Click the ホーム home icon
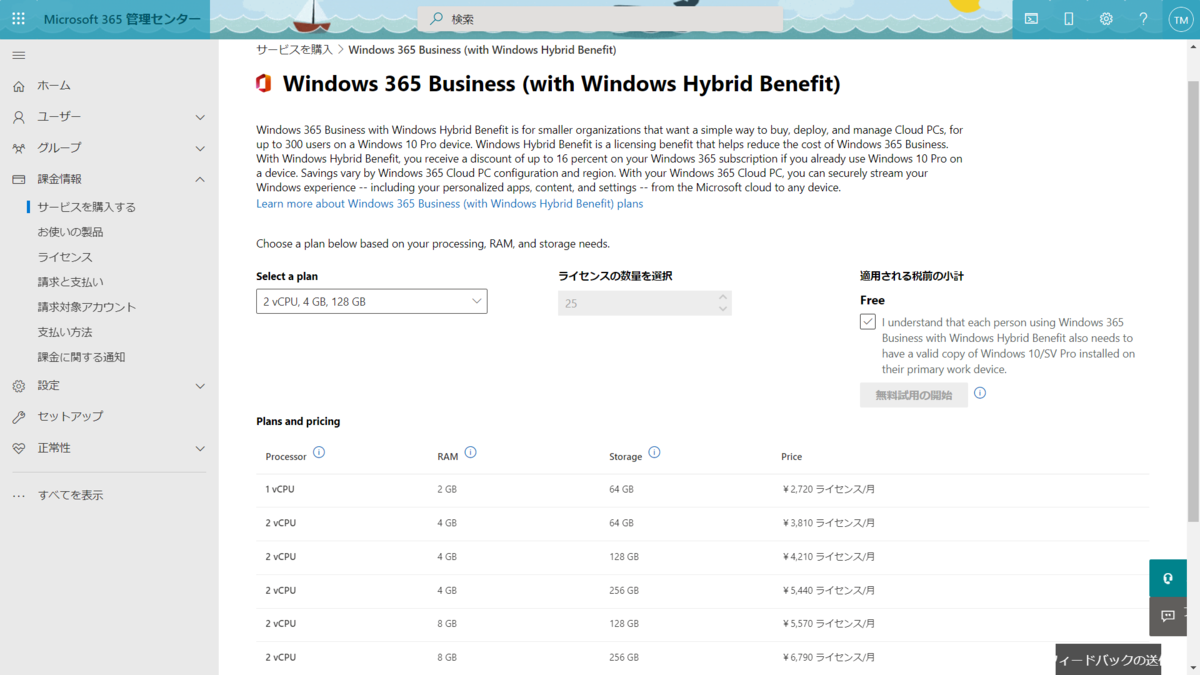Image resolution: width=1200 pixels, height=675 pixels. [x=19, y=86]
